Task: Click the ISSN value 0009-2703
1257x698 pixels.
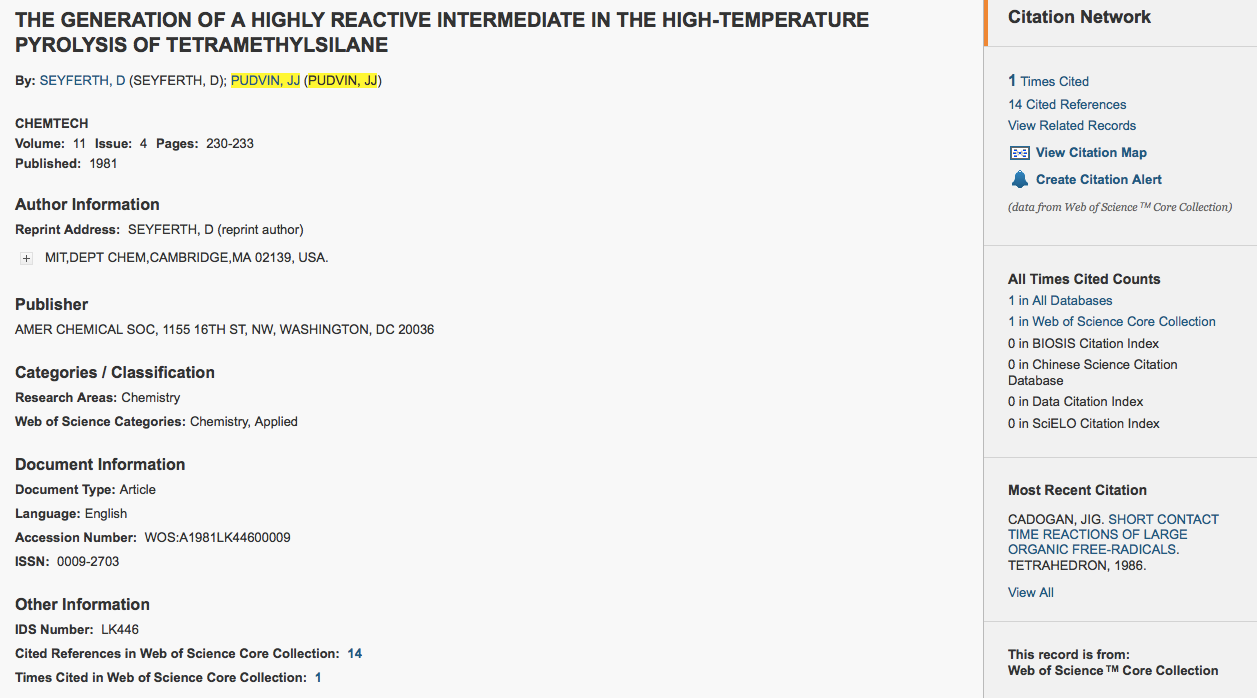Action: [88, 562]
